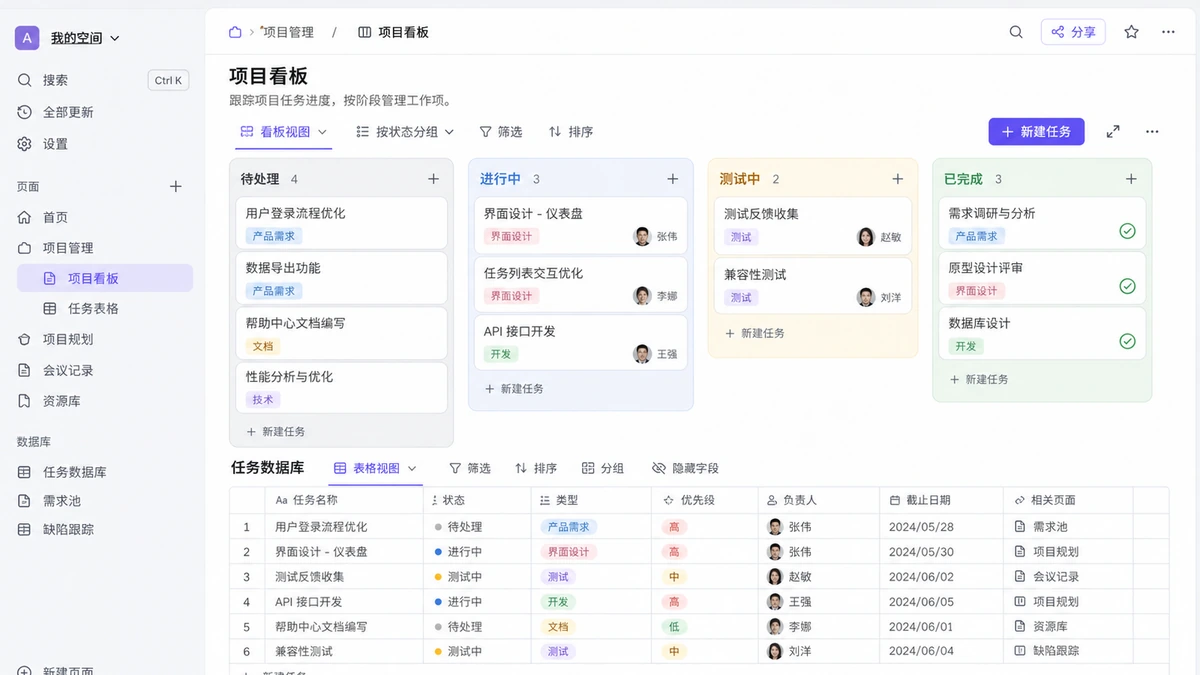Click the 产品需求 tag on 数据导出功能 card
Screen dimensions: 1200x675
click(x=274, y=291)
